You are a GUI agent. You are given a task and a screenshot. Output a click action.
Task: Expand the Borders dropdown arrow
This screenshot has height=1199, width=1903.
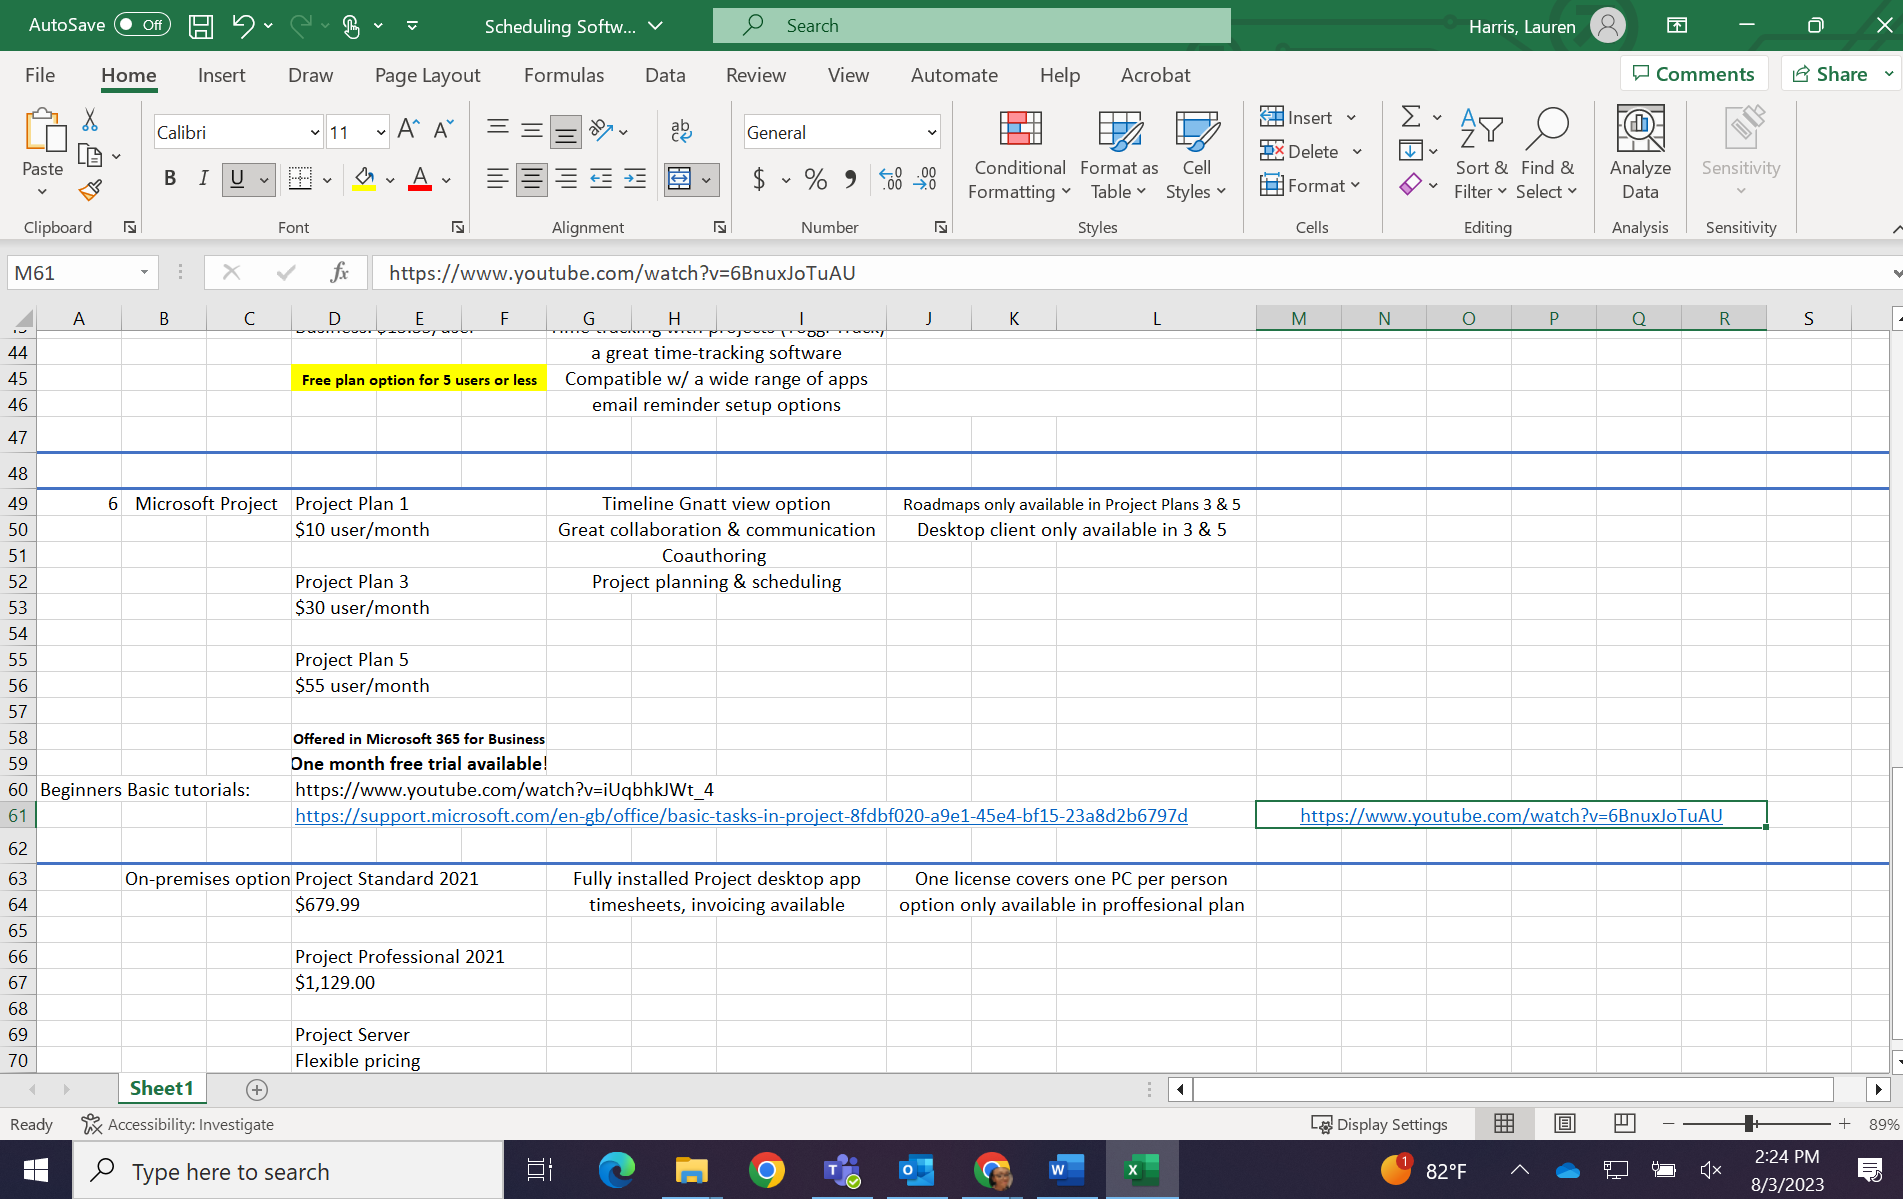pyautogui.click(x=327, y=180)
